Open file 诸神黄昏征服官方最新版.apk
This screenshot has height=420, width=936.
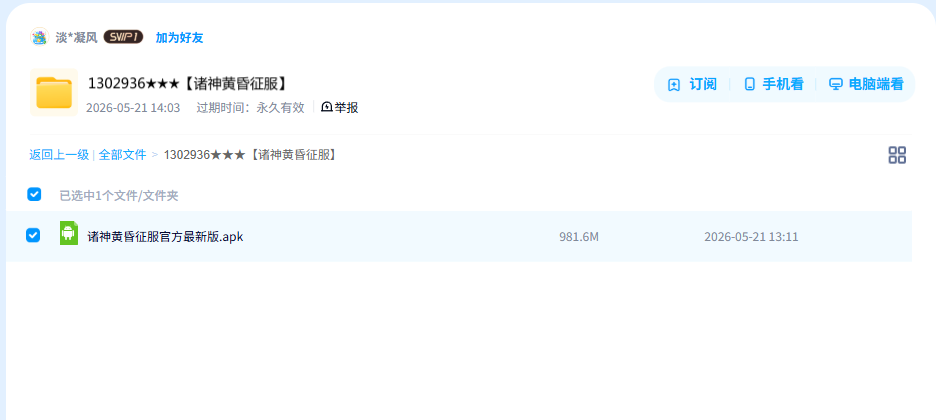pos(165,237)
